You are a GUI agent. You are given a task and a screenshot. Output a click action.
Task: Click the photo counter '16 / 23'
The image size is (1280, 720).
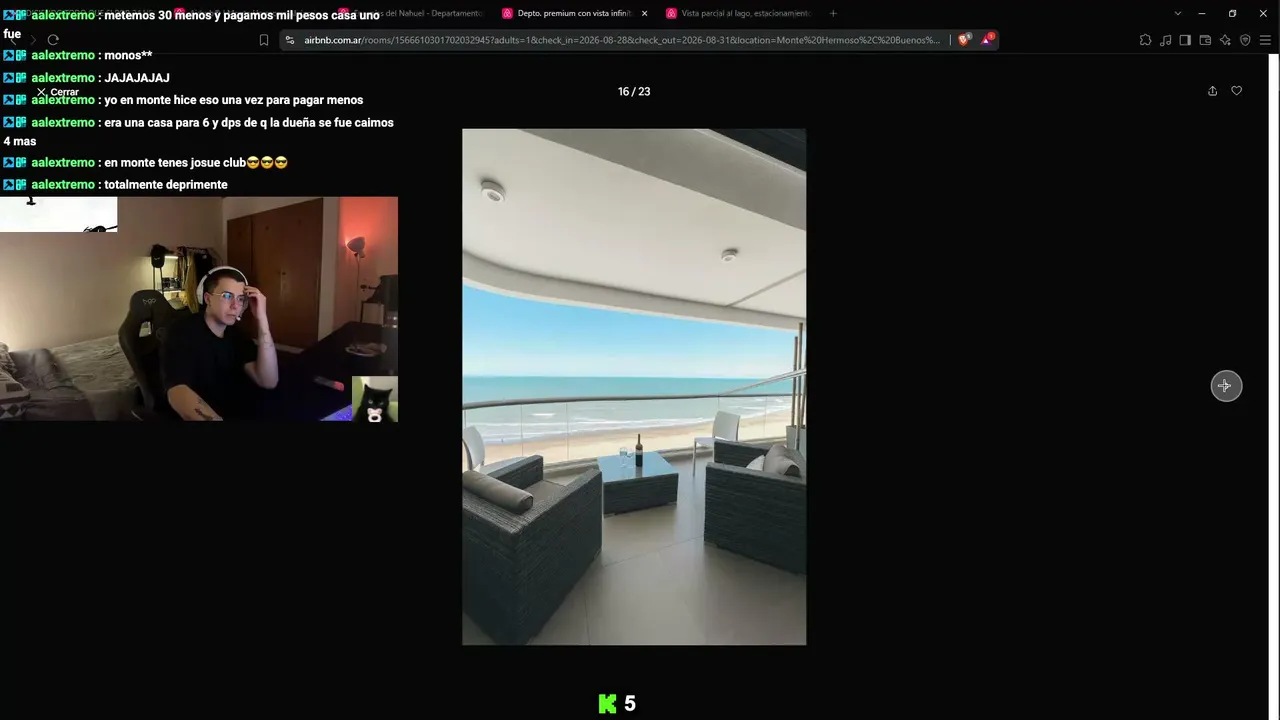point(634,91)
